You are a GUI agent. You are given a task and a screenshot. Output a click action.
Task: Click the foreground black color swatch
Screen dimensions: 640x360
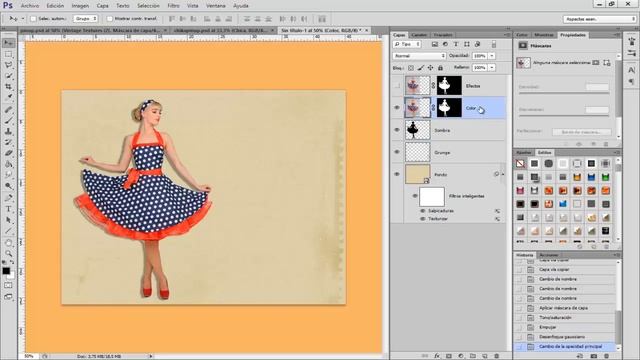pyautogui.click(x=6, y=271)
